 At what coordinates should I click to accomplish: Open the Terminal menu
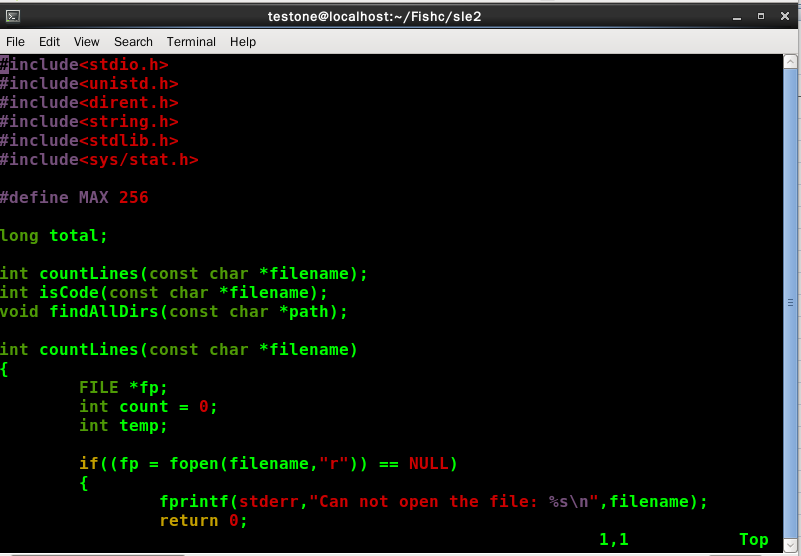(x=191, y=42)
